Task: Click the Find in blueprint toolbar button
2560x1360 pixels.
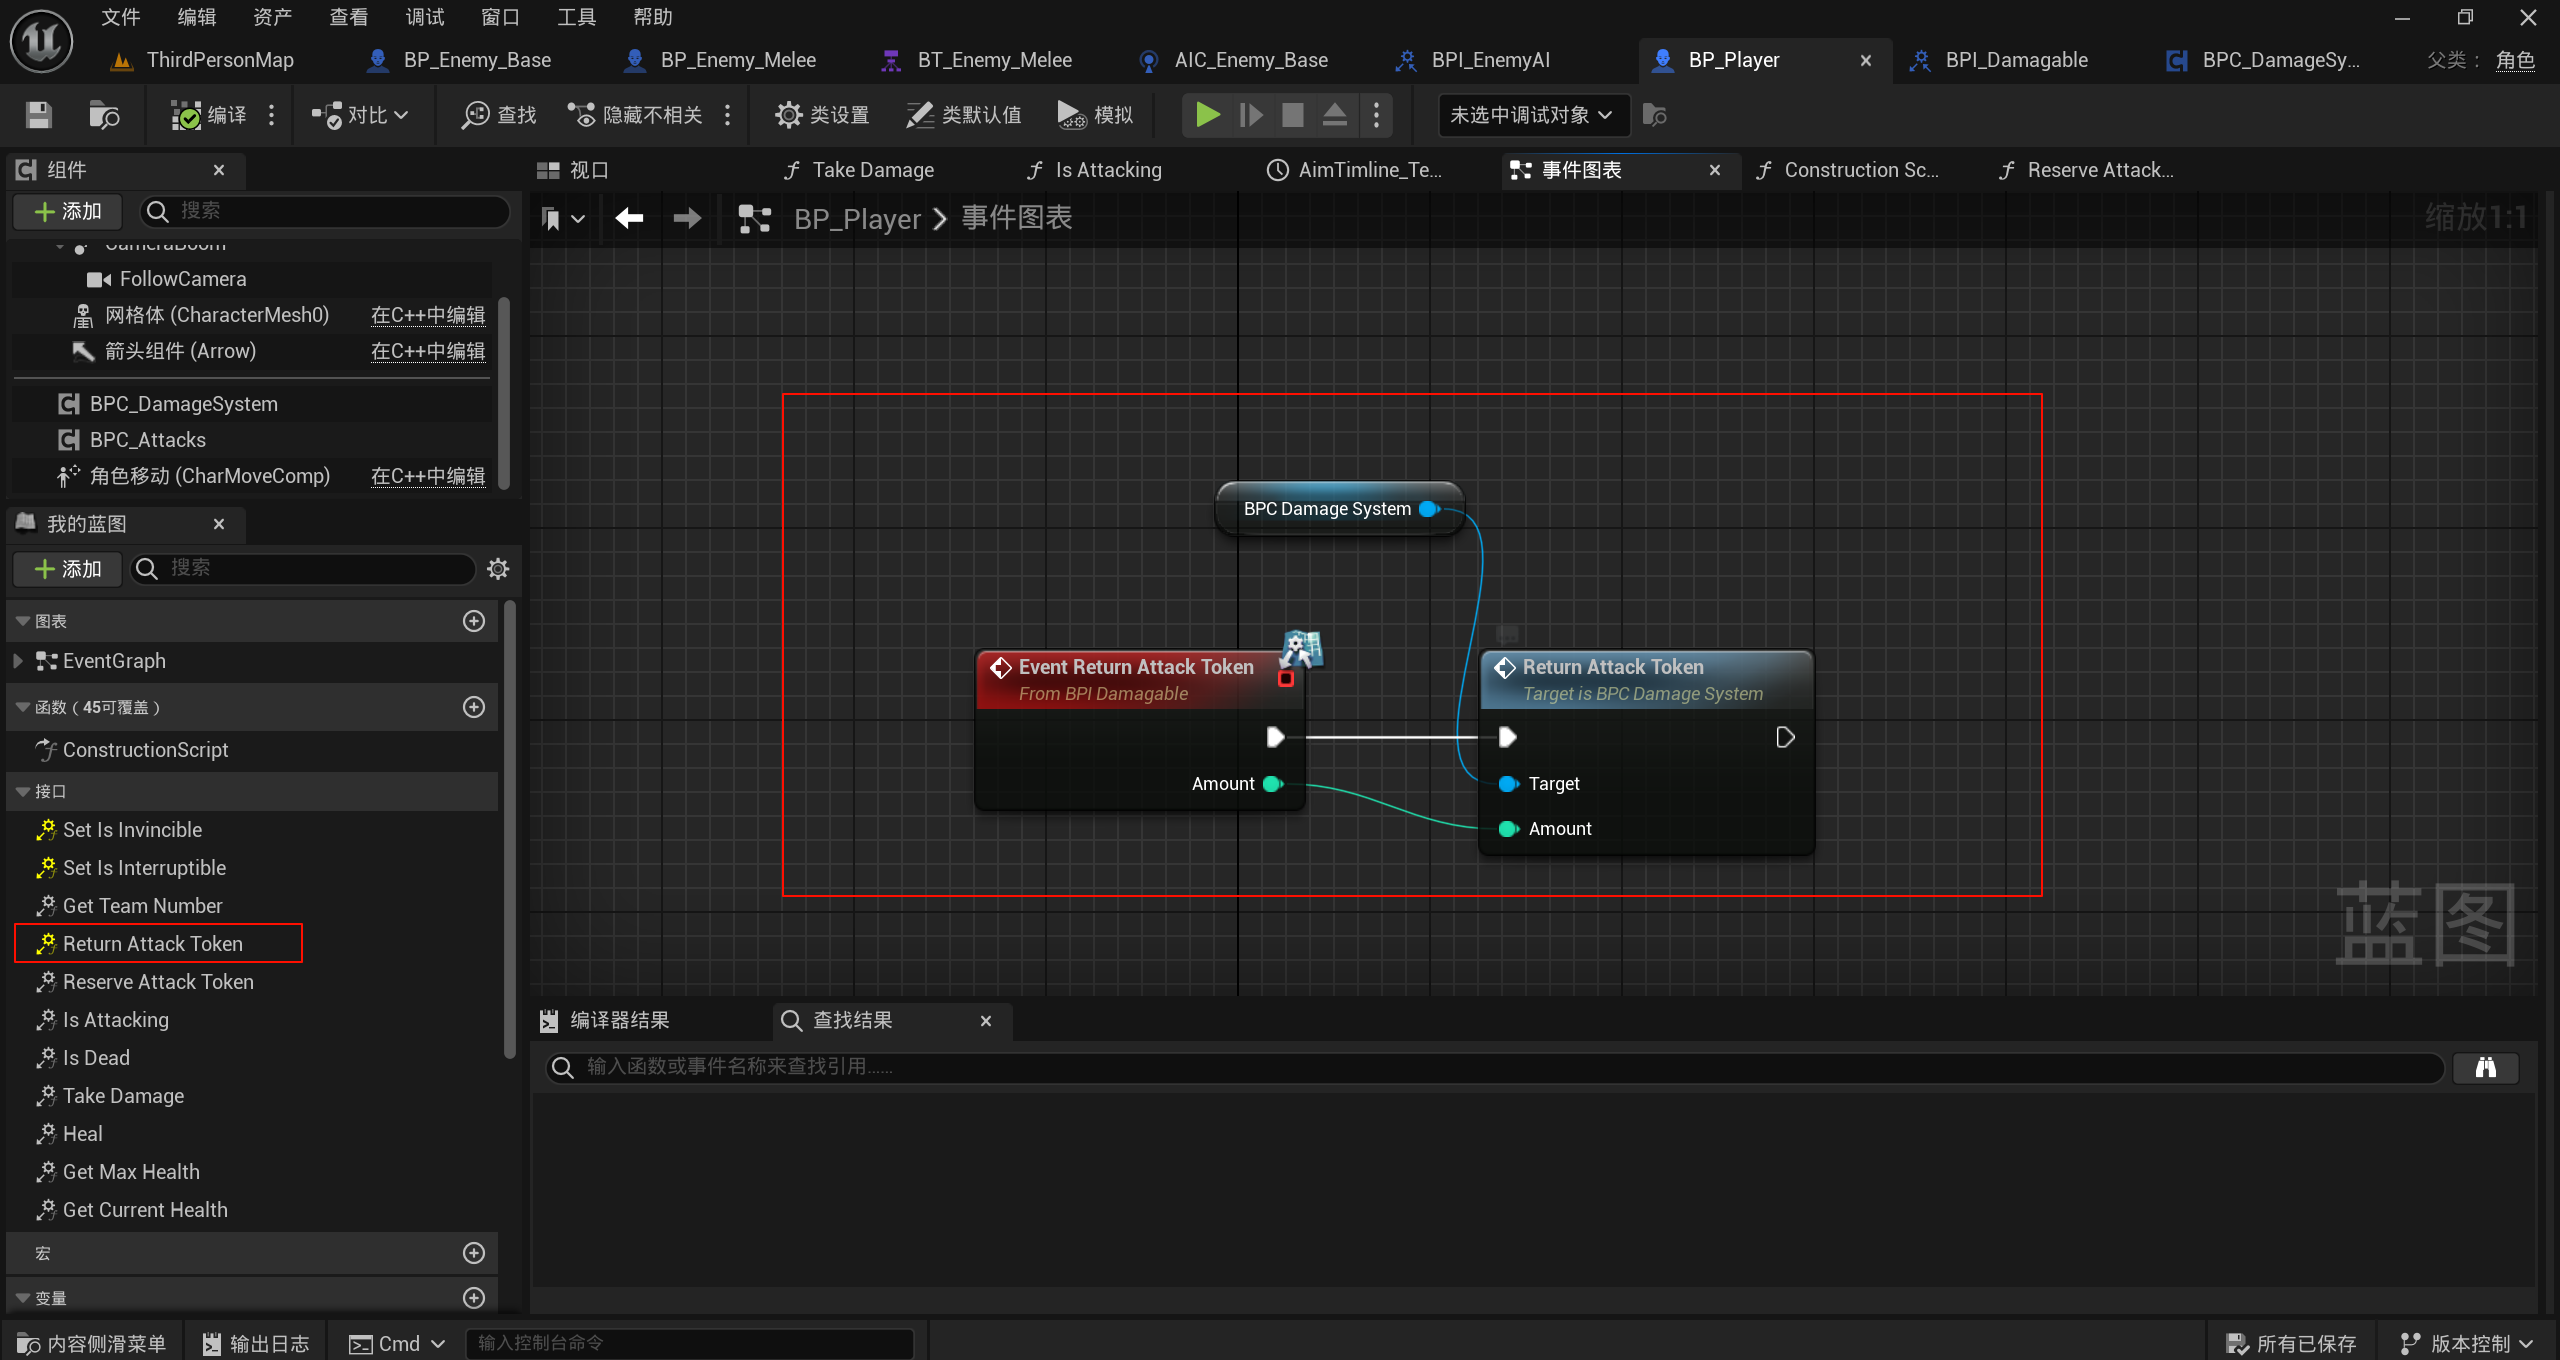Action: point(499,115)
